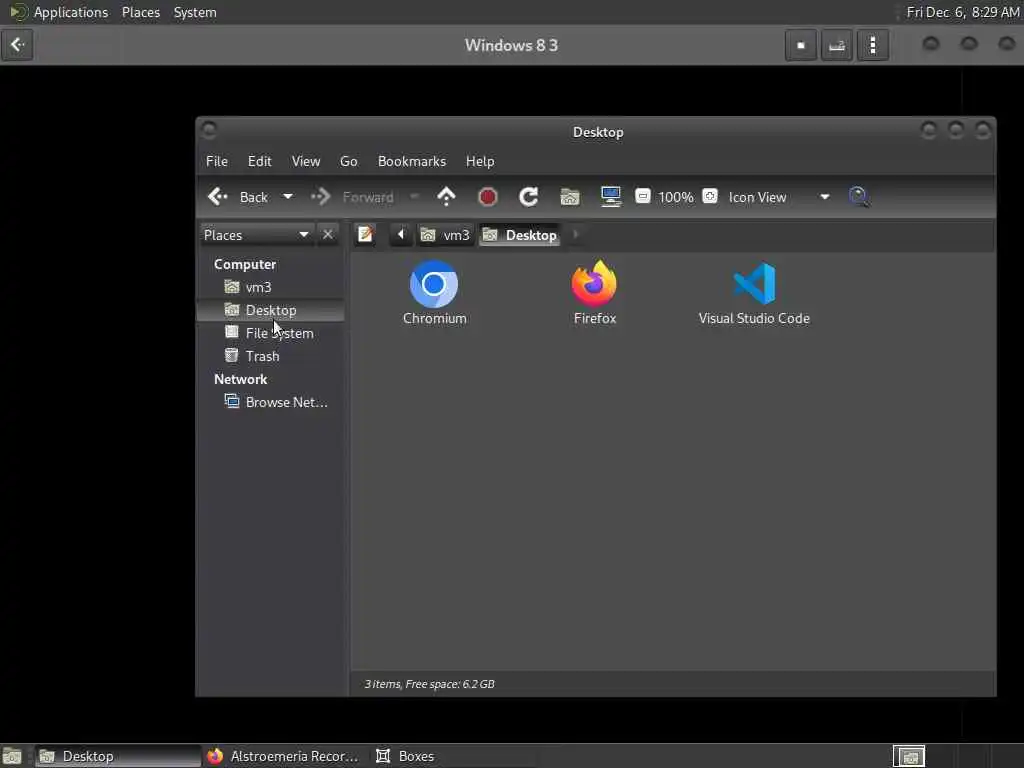Open the Desktop window menu button
This screenshot has height=768, width=1024.
pyautogui.click(x=209, y=131)
